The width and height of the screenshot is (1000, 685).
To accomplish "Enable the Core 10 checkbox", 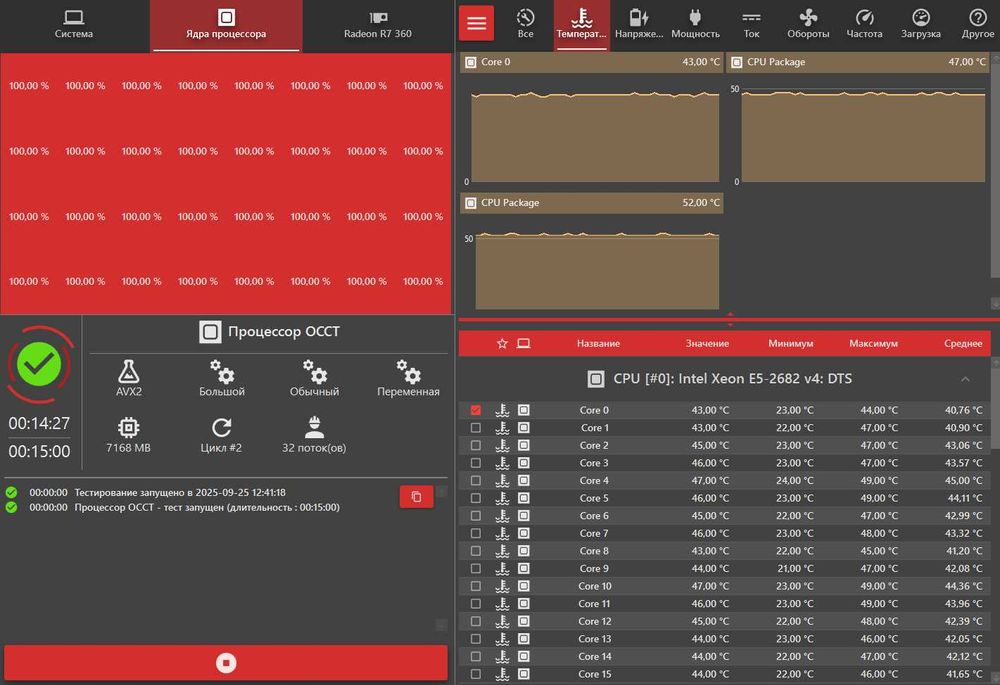I will (476, 586).
